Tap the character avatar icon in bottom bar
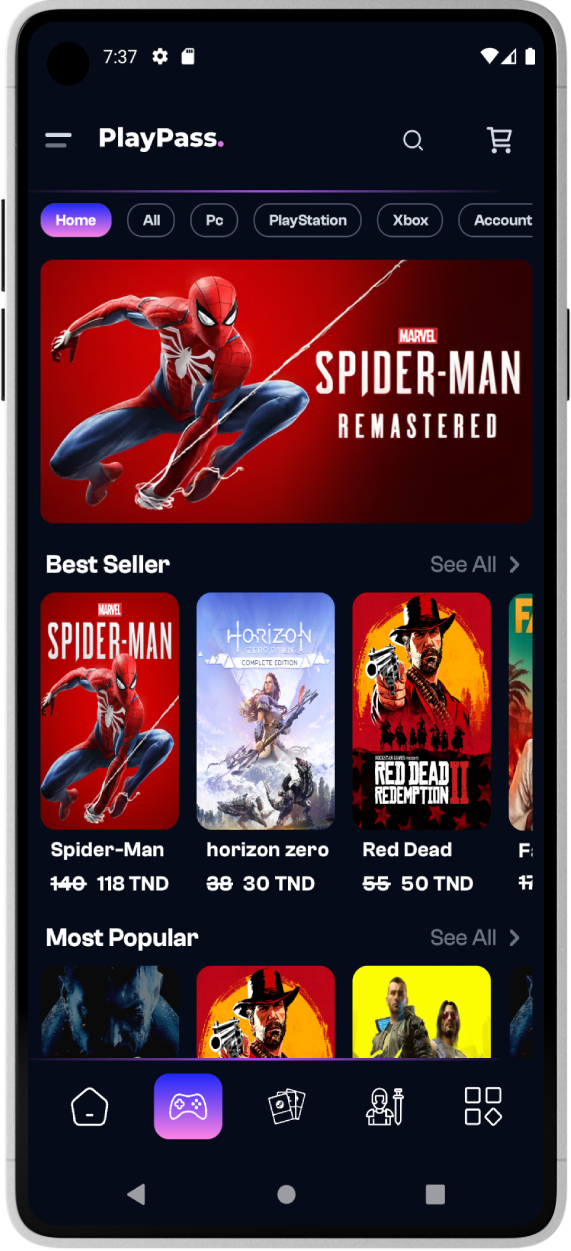Viewport: 571px width, 1251px height. (384, 1107)
